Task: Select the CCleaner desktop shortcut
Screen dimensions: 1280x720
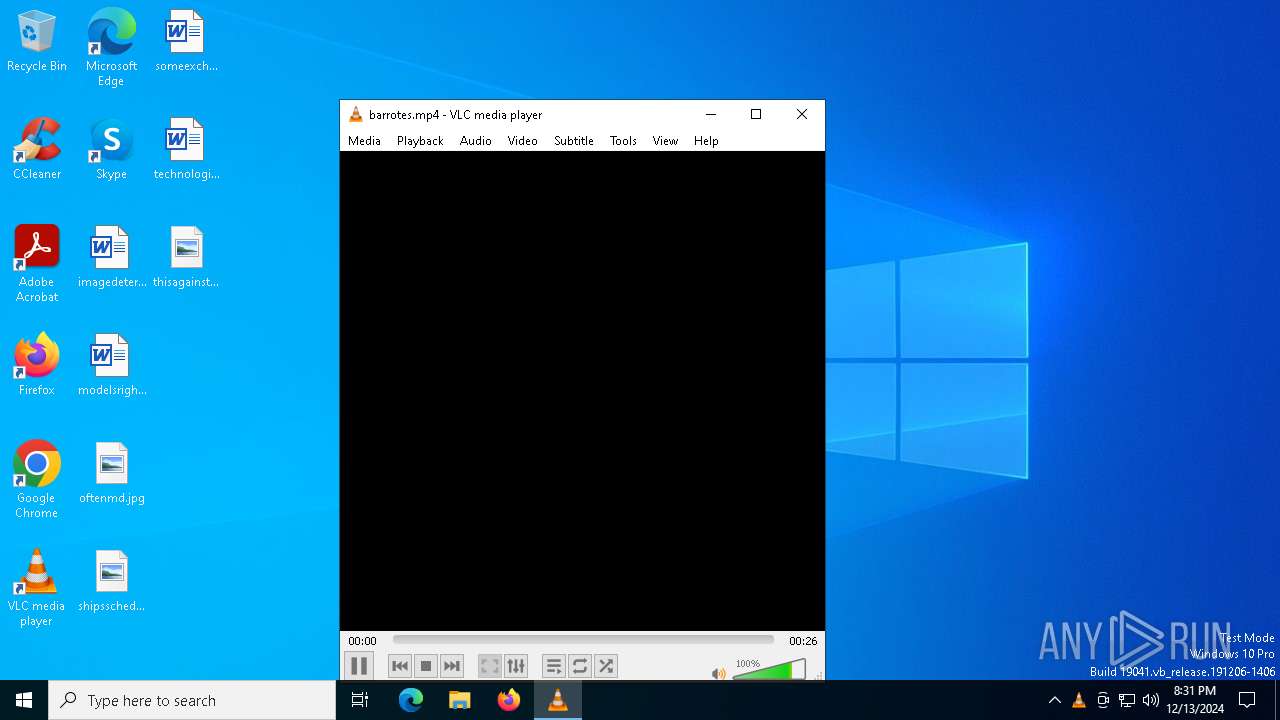Action: (x=37, y=150)
